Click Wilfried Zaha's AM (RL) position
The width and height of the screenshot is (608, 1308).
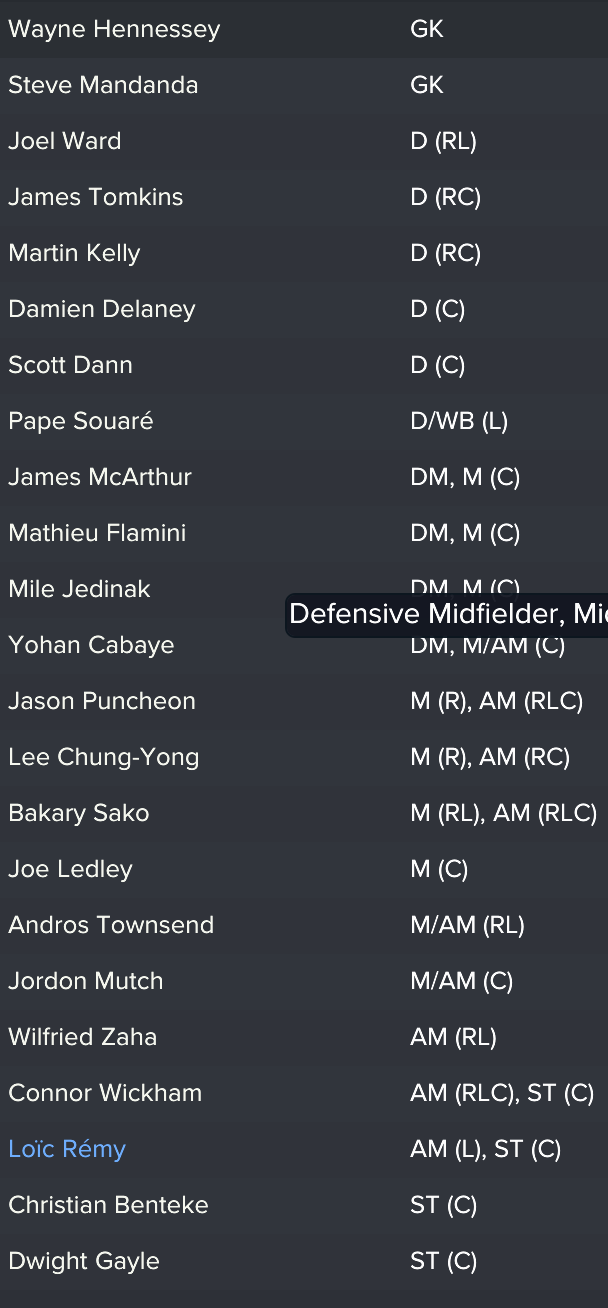[453, 1037]
